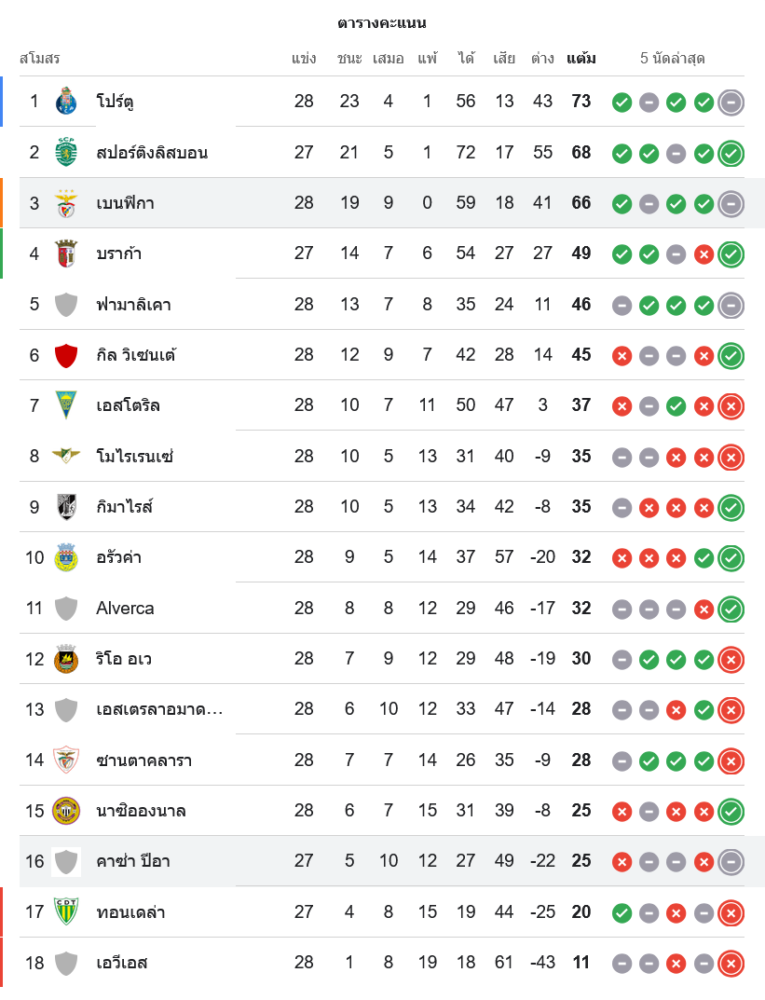Click the แต้ม points column header

pyautogui.click(x=581, y=58)
